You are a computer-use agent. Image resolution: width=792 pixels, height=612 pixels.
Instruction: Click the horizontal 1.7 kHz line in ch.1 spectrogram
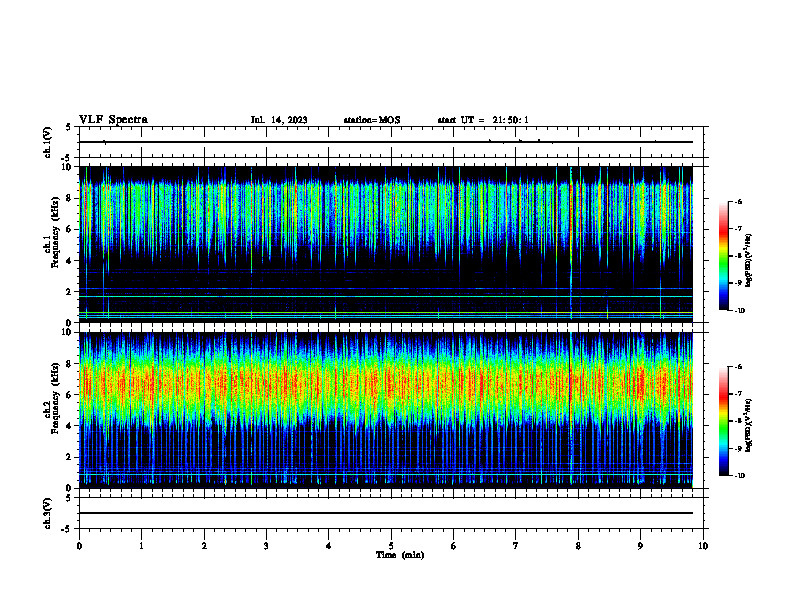pyautogui.click(x=386, y=296)
